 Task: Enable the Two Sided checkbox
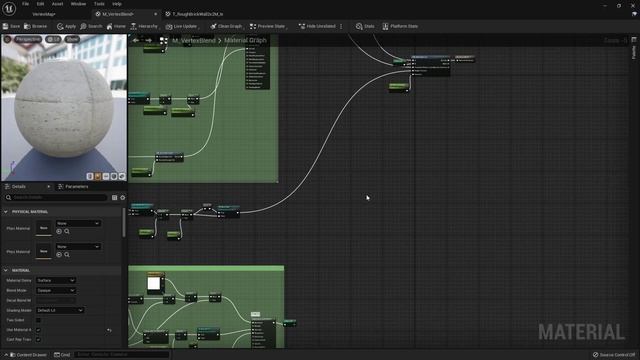coord(38,320)
